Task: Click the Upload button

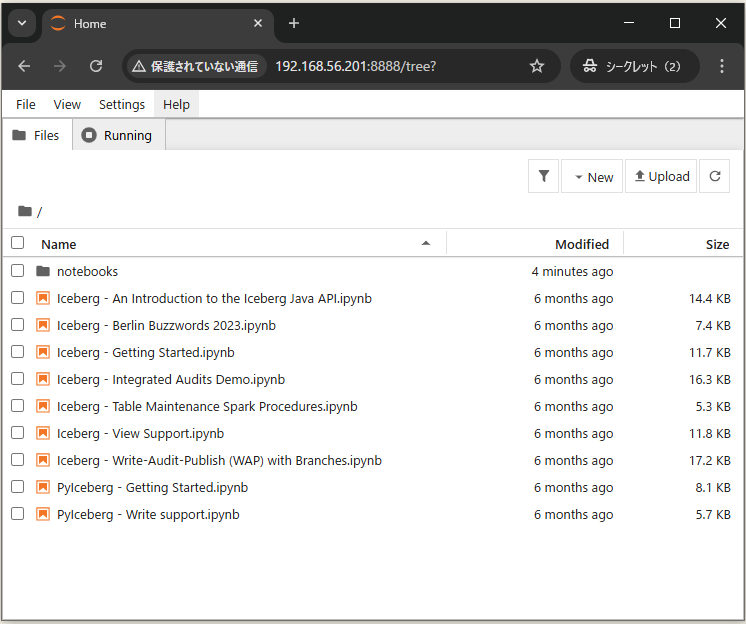Action: pyautogui.click(x=661, y=176)
